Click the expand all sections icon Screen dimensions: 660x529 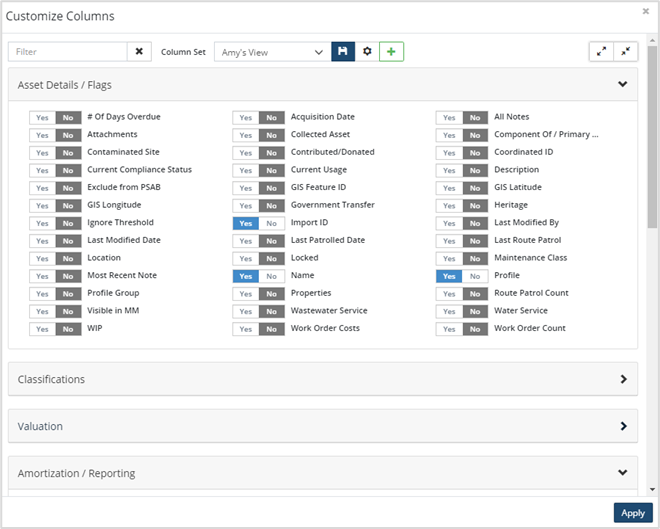601,51
